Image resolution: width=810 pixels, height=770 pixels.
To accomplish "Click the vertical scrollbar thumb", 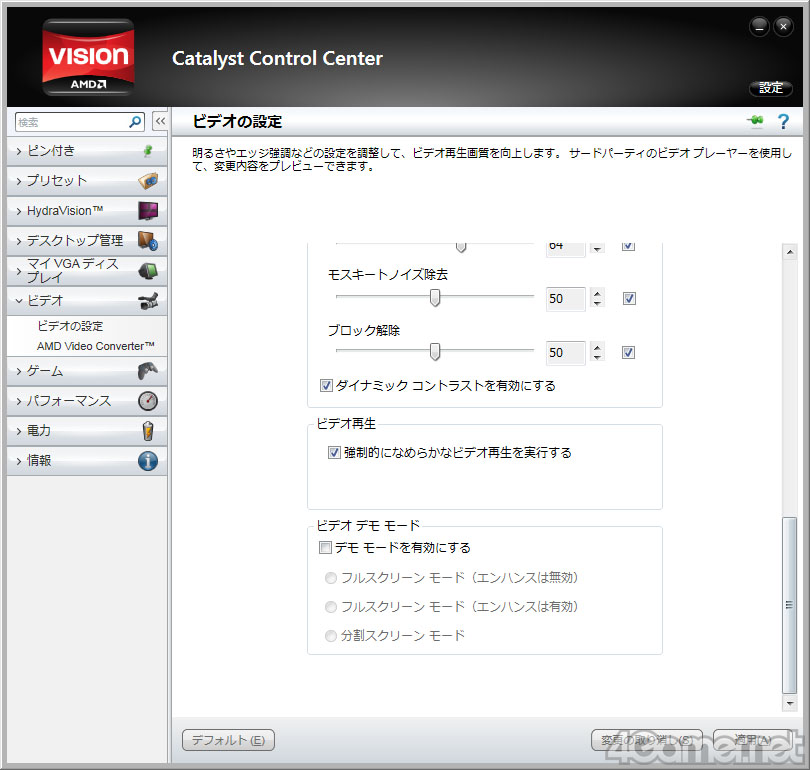I will [789, 605].
